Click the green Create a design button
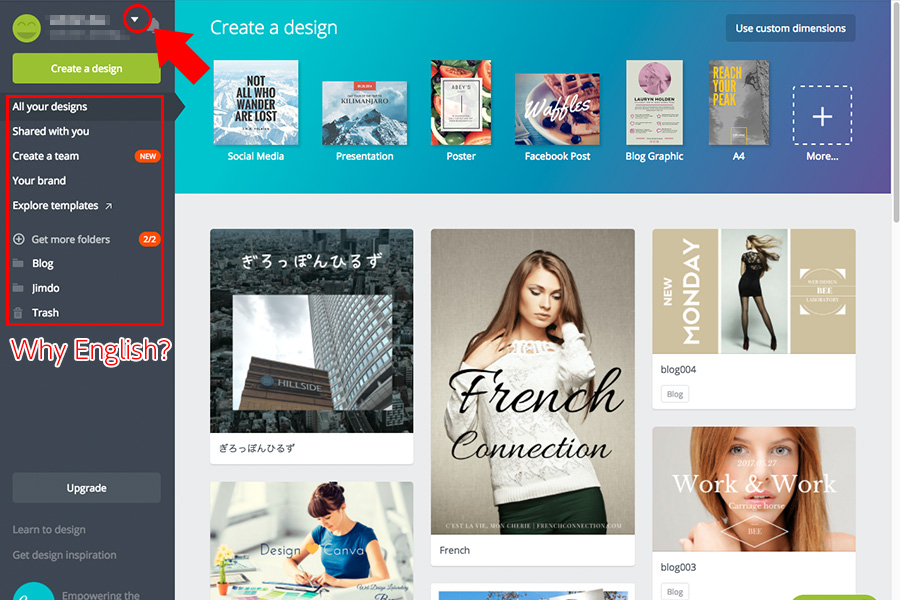900x600 pixels. [x=87, y=68]
